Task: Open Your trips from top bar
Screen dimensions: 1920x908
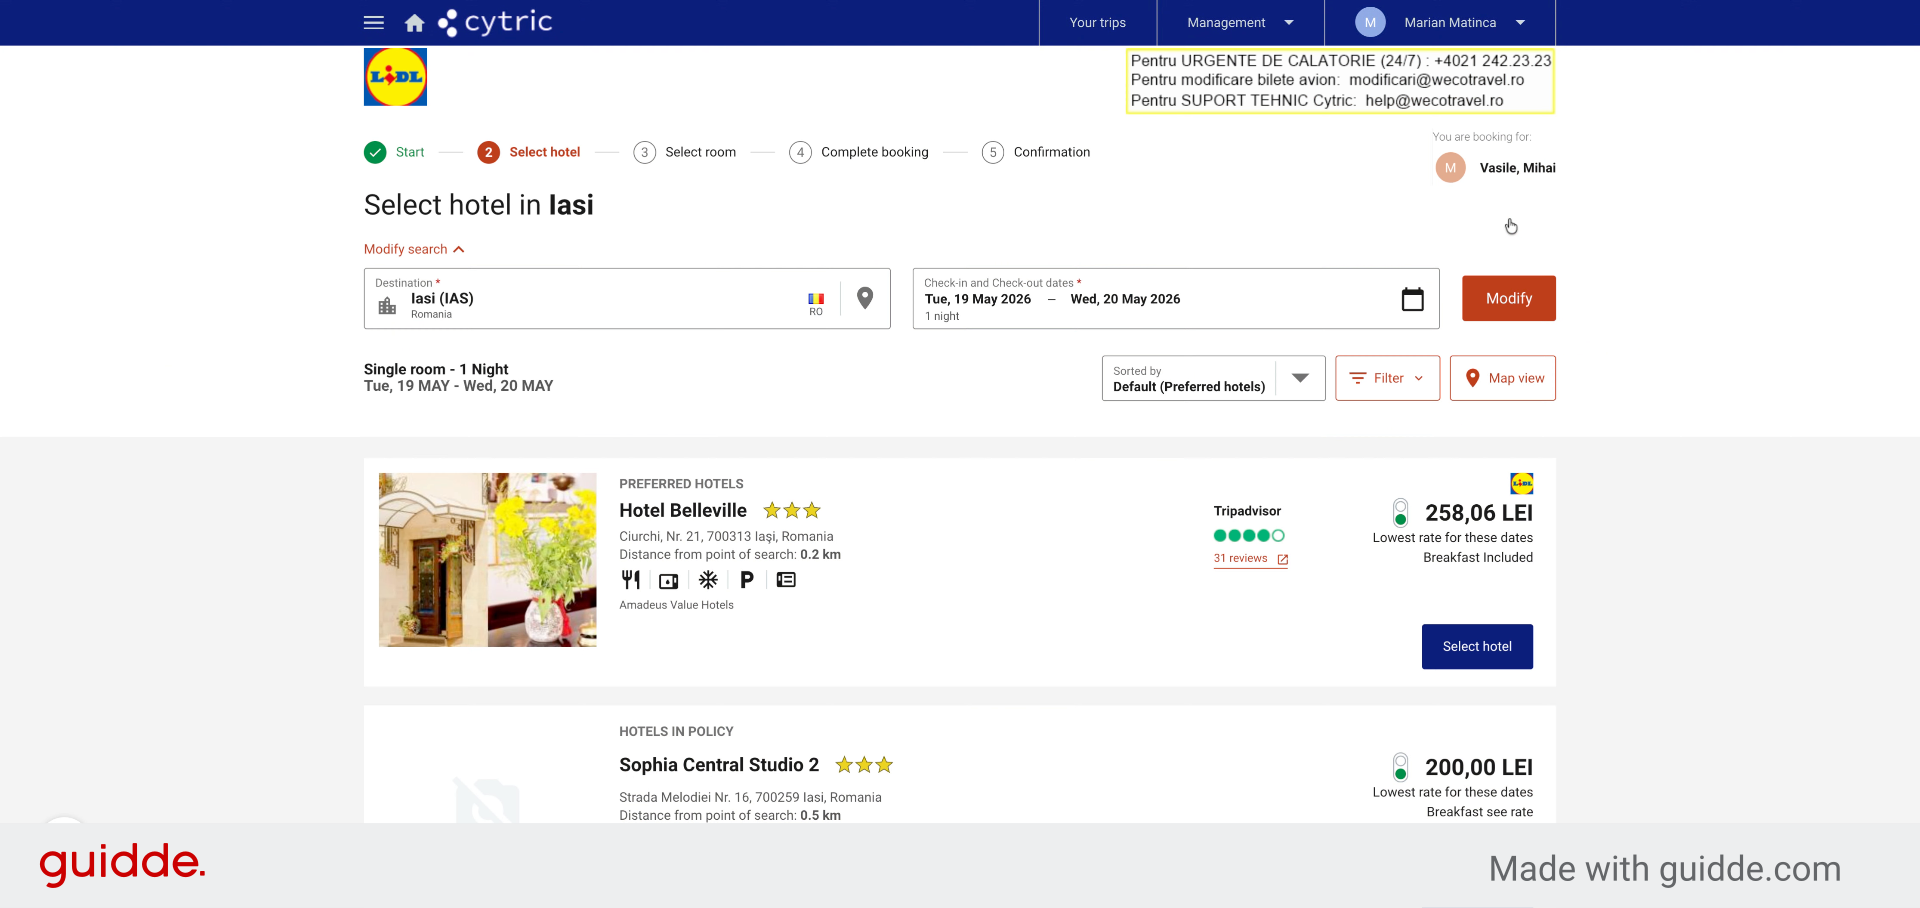Action: coord(1098,22)
